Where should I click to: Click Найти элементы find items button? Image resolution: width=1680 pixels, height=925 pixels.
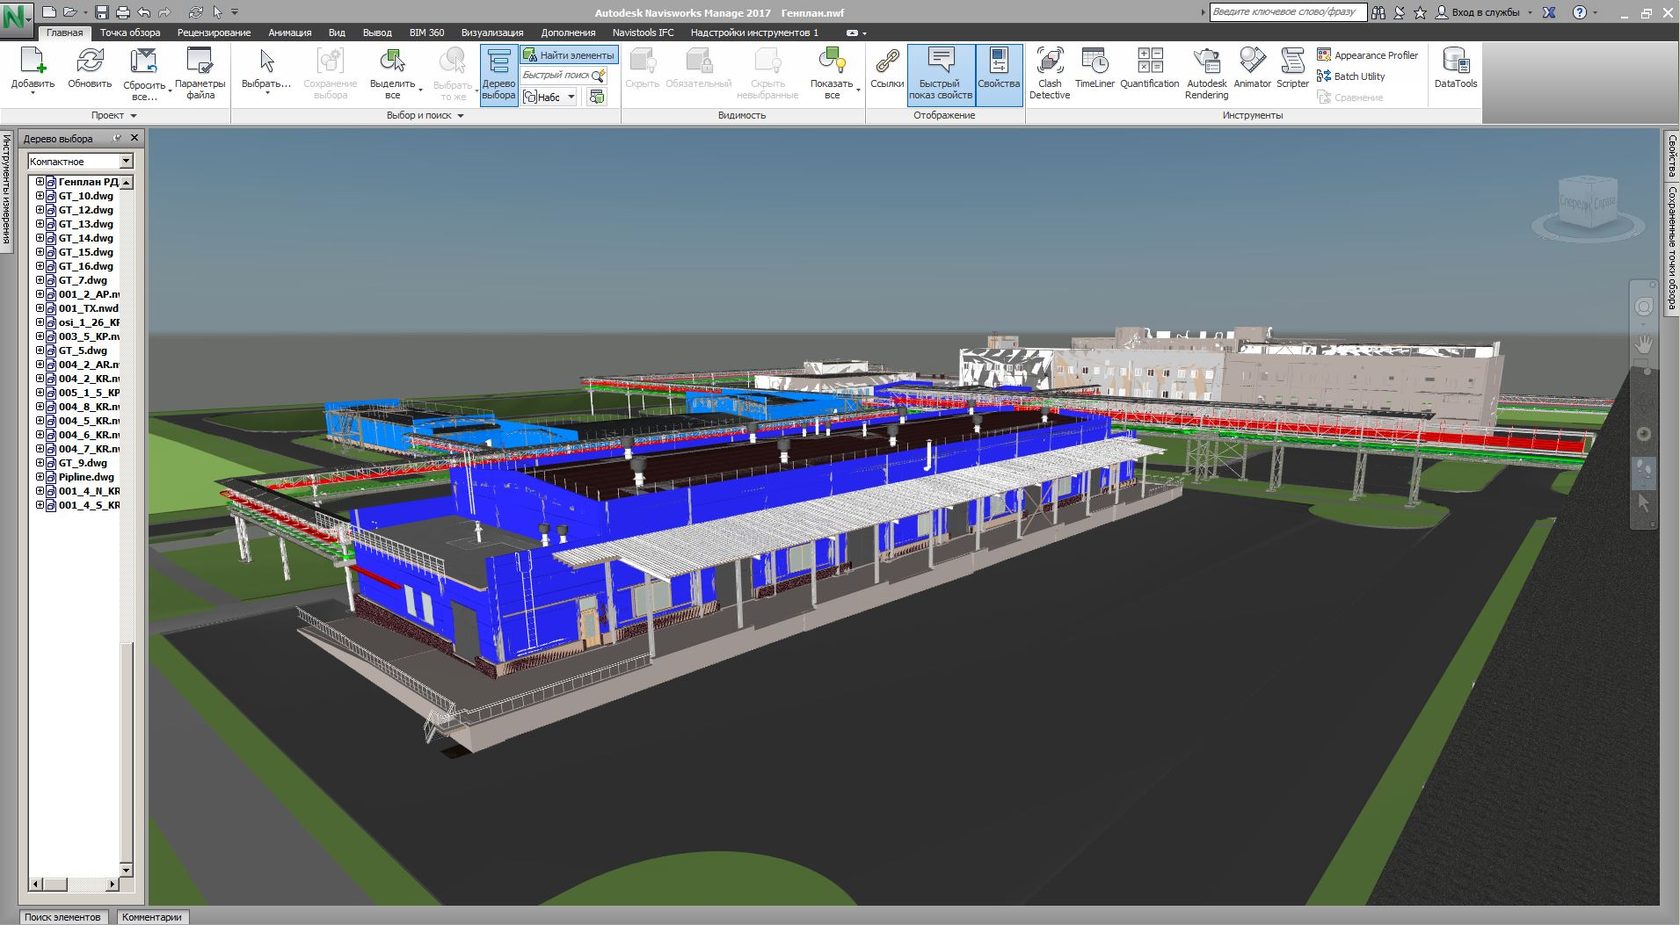569,55
